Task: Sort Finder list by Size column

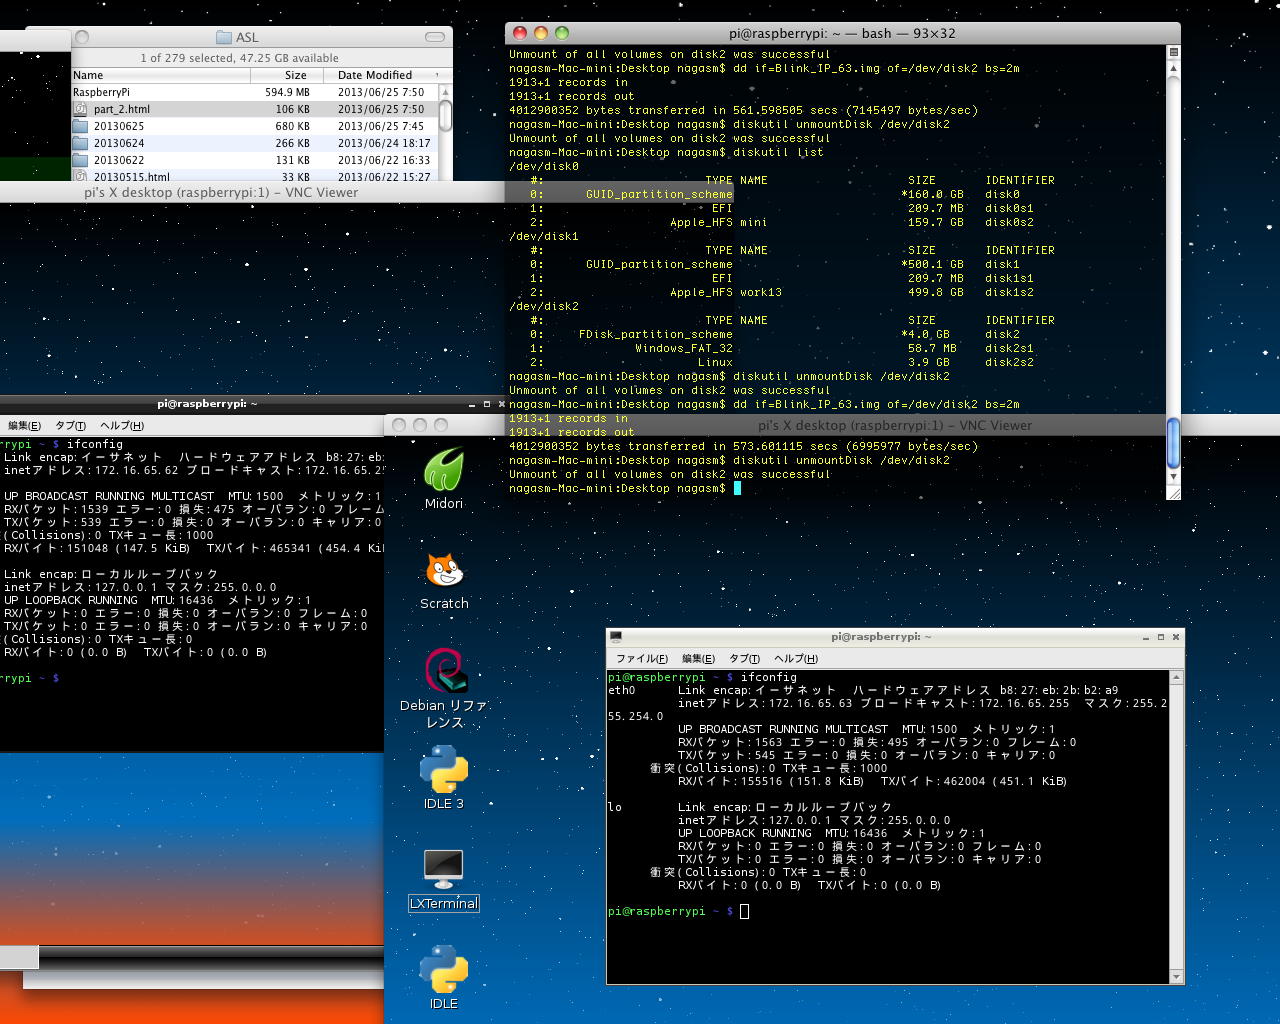Action: point(295,76)
